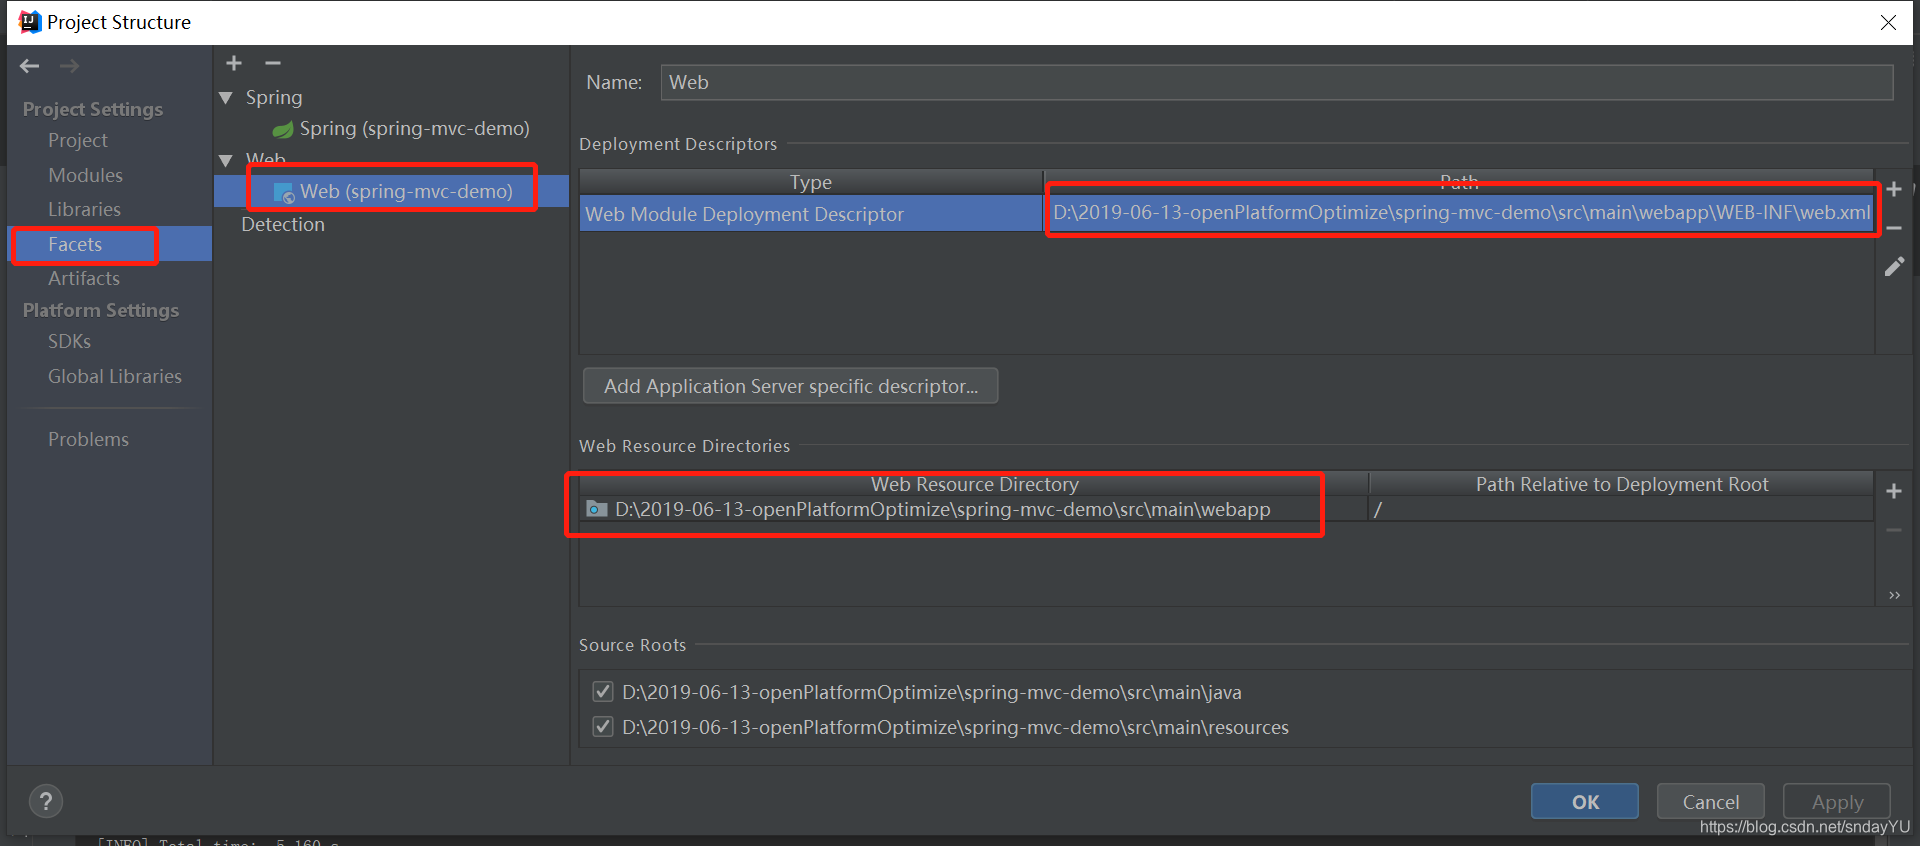Add a deployment descriptor with plus icon
This screenshot has width=1920, height=846.
[x=1893, y=190]
